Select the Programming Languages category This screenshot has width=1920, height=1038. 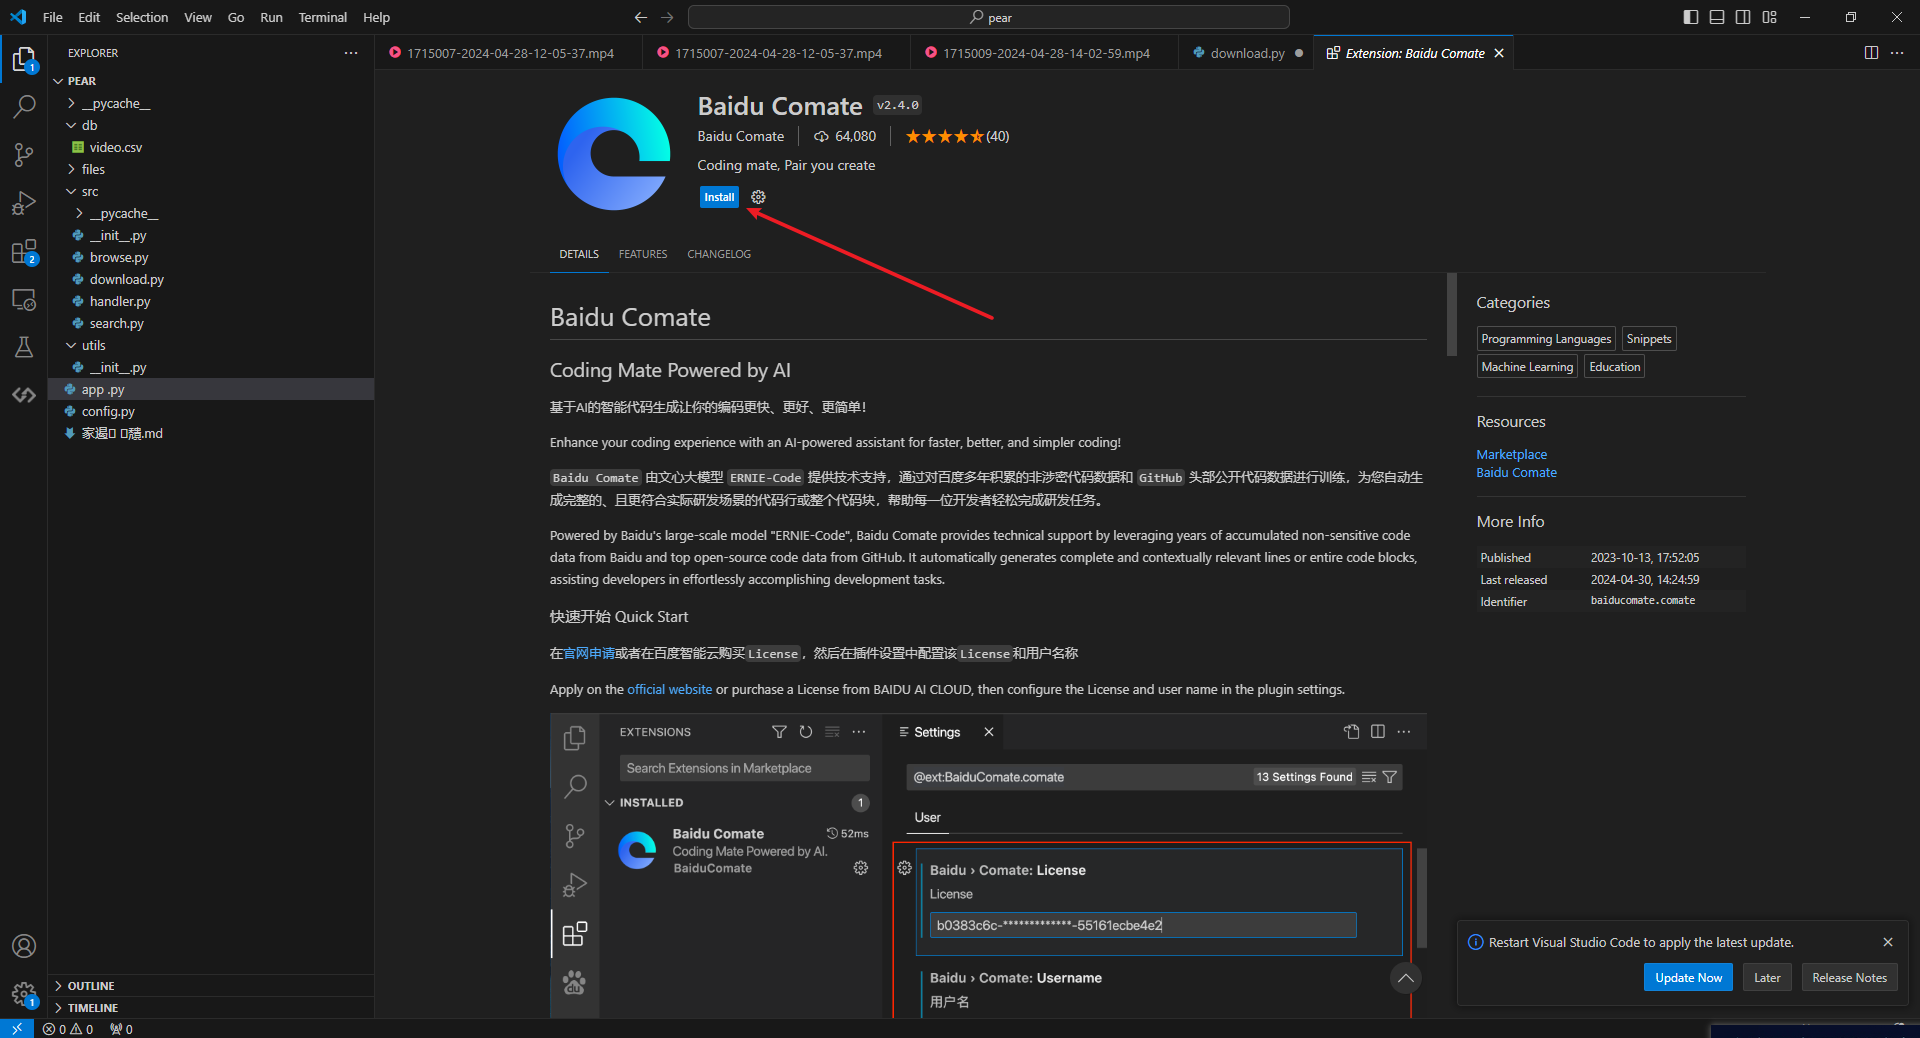click(1546, 339)
